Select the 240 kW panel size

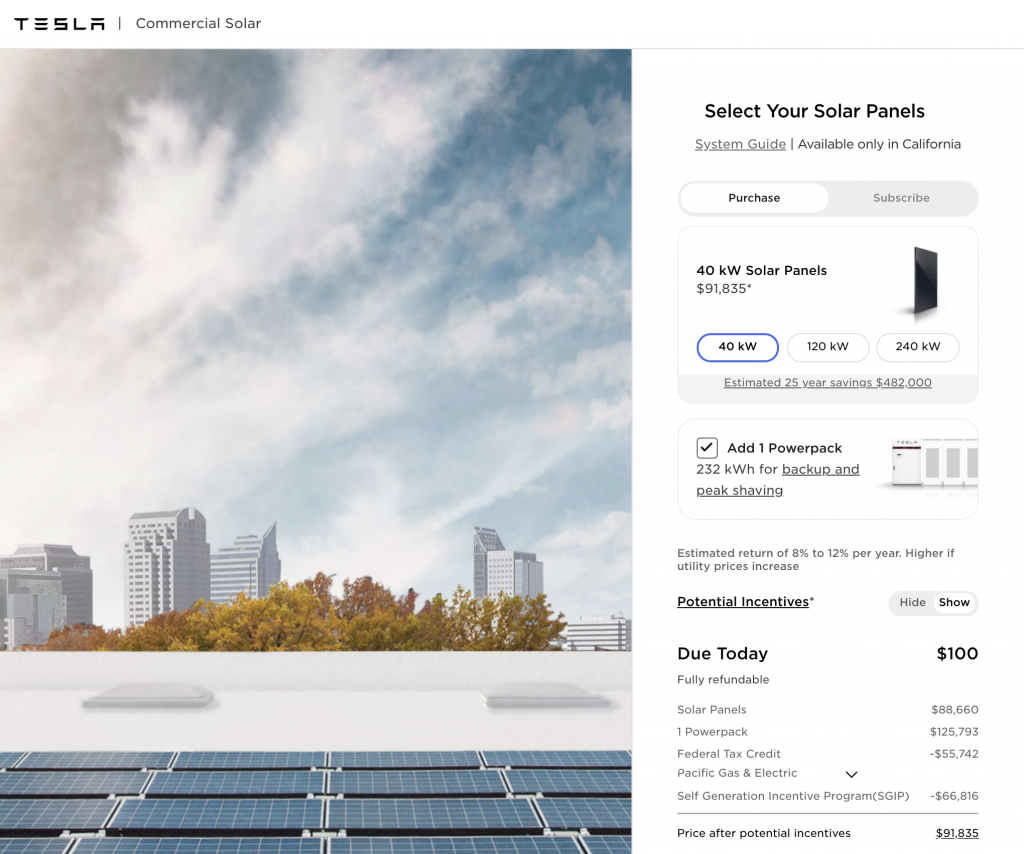click(x=918, y=347)
